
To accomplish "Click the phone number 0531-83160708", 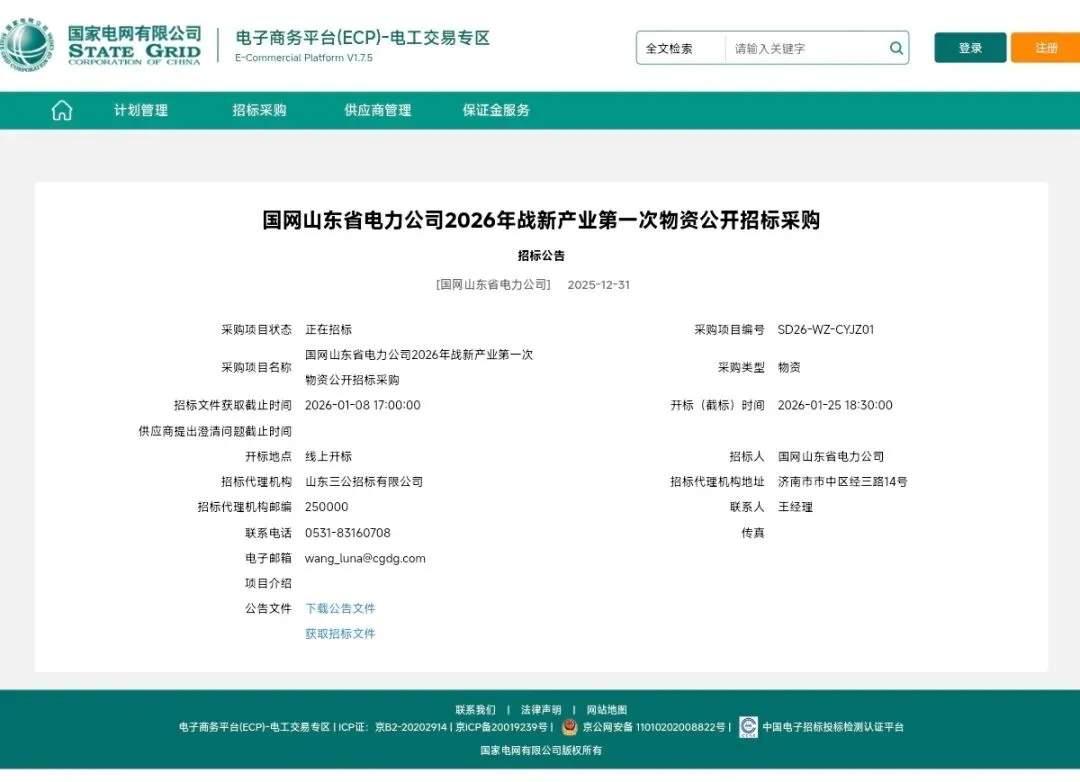I will tap(348, 533).
